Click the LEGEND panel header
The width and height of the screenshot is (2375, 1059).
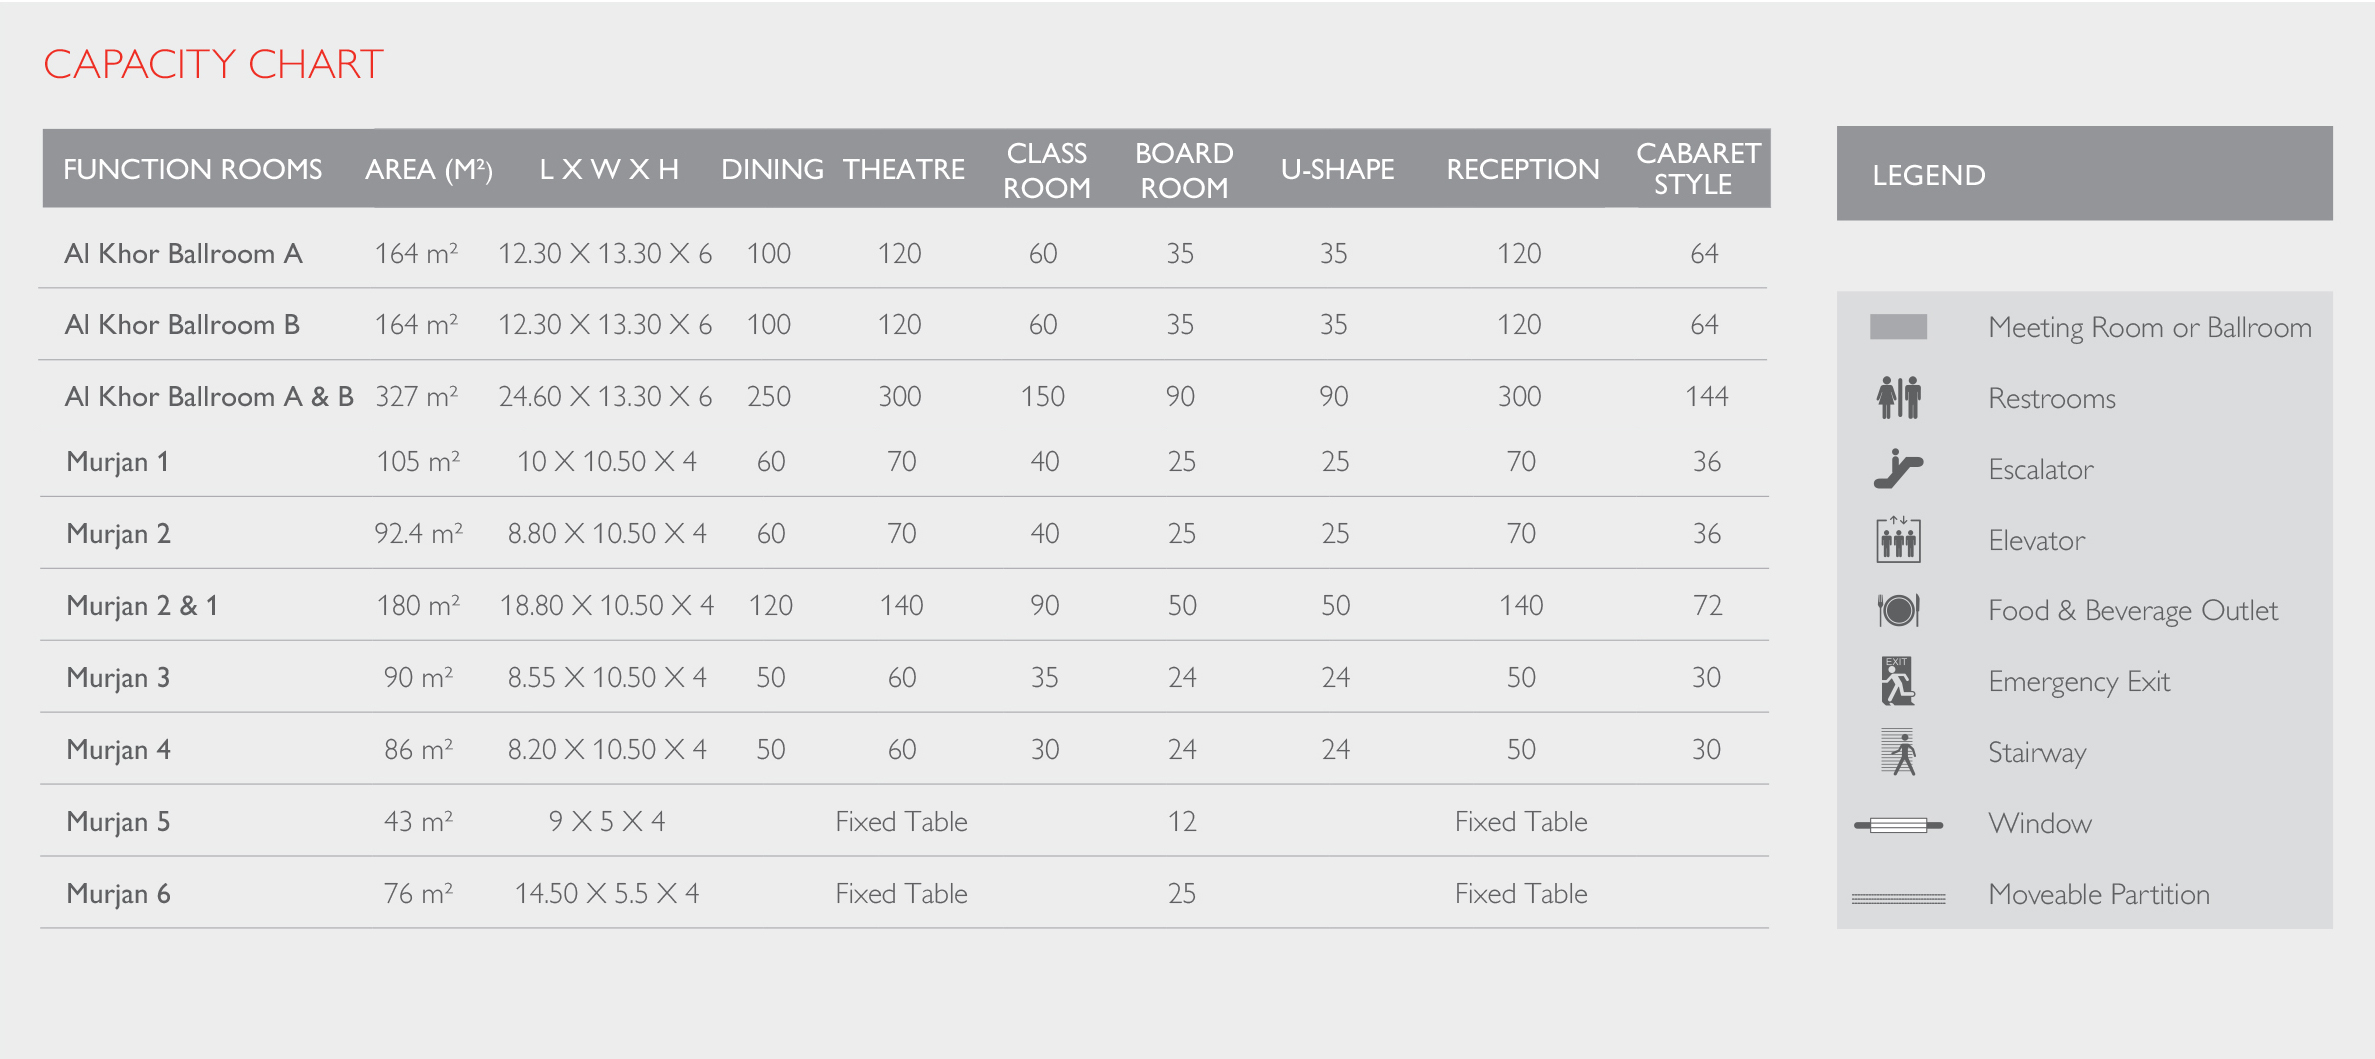[2084, 173]
